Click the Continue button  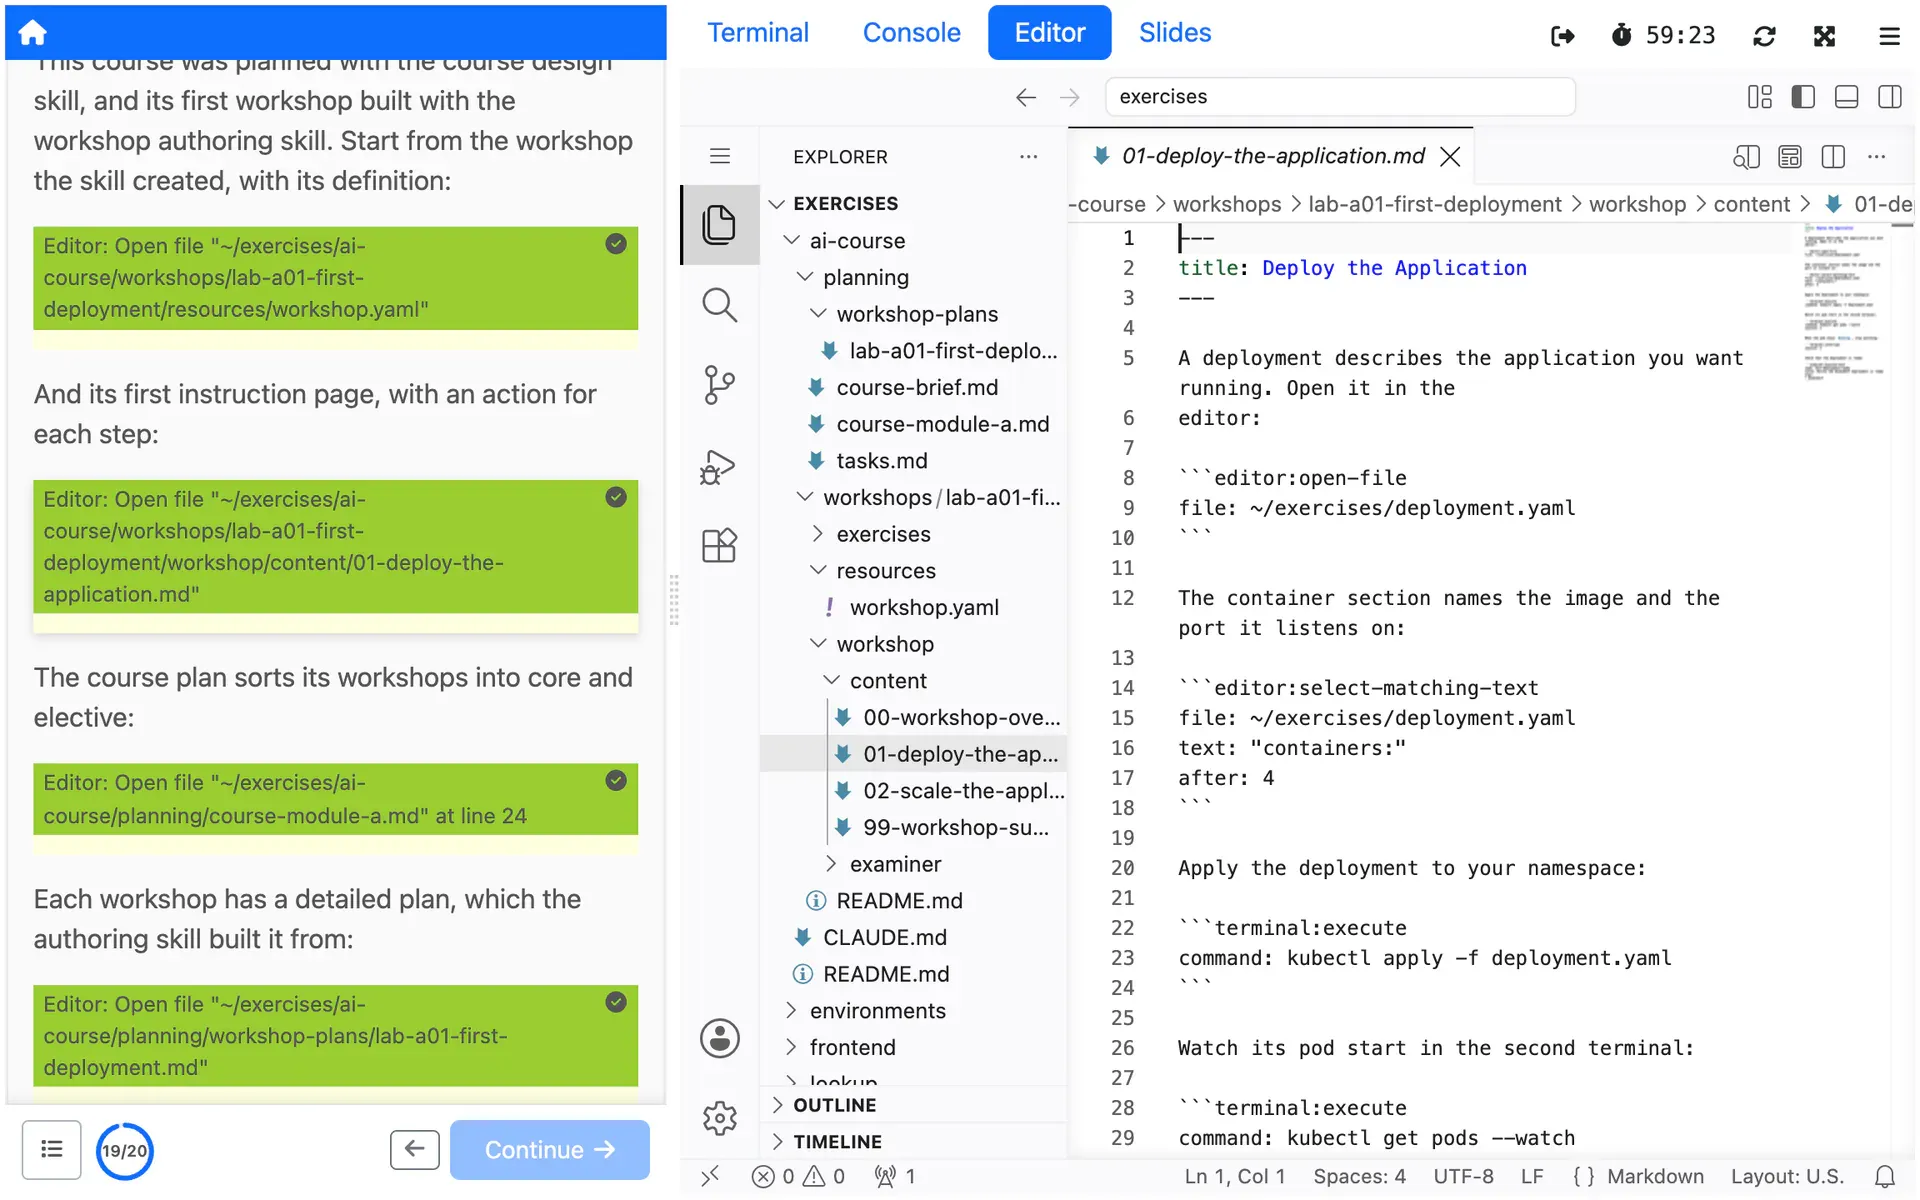pyautogui.click(x=549, y=1150)
